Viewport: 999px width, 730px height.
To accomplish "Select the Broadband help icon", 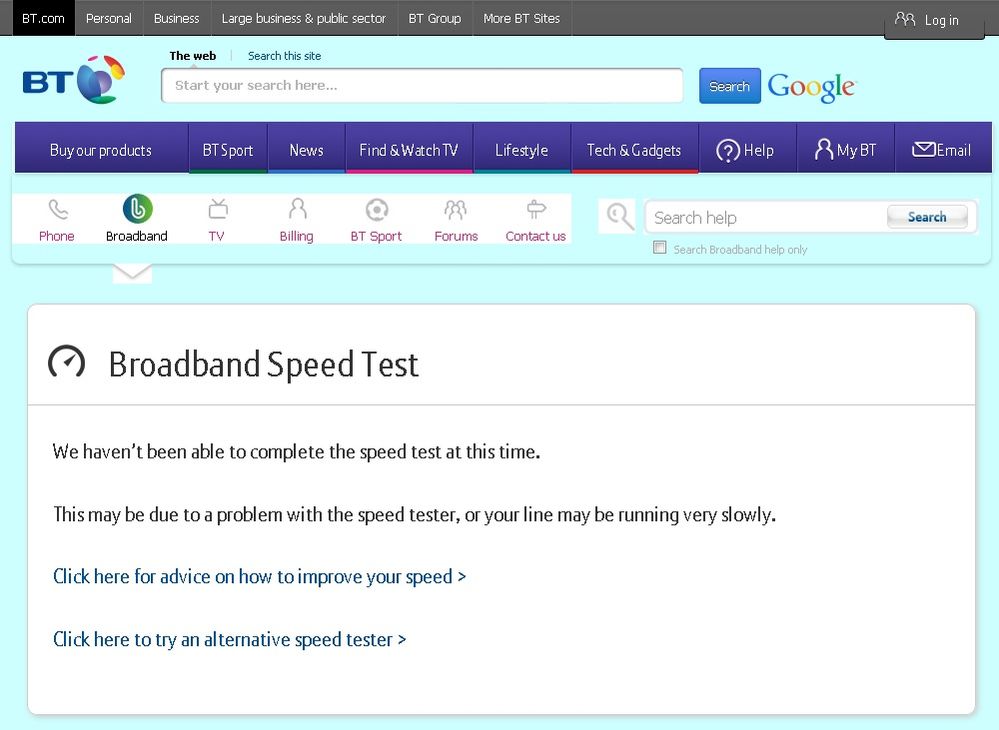I will point(137,209).
